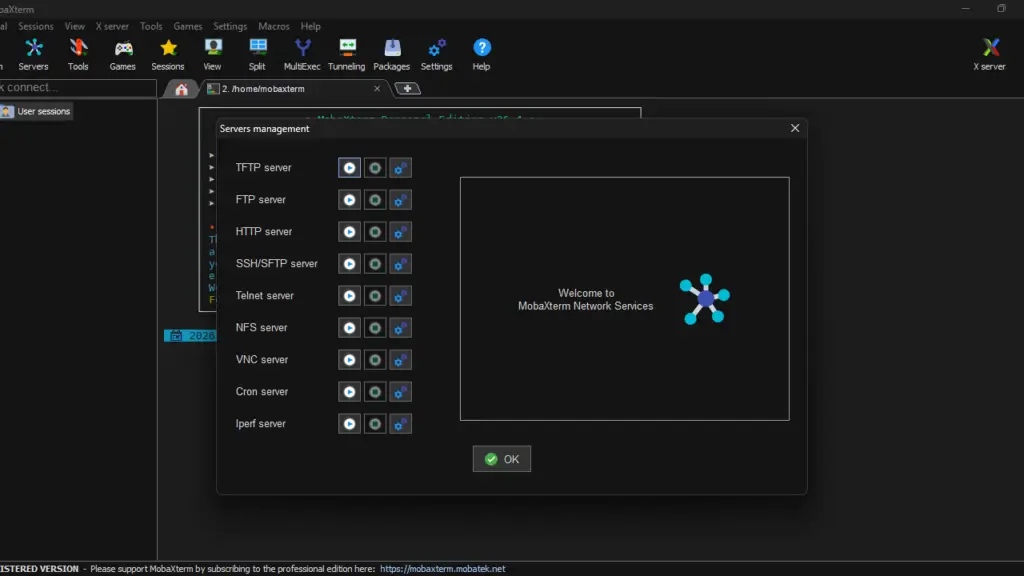Image resolution: width=1024 pixels, height=576 pixels.
Task: Open the View menu
Action: click(x=74, y=26)
